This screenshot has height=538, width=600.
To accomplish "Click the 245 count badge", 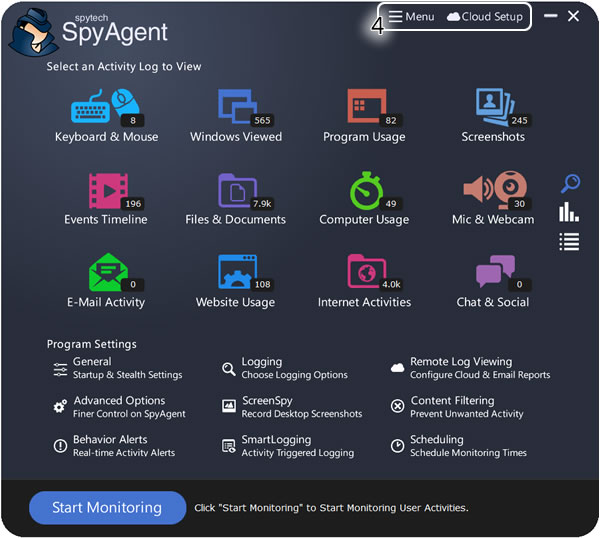I will coord(520,121).
